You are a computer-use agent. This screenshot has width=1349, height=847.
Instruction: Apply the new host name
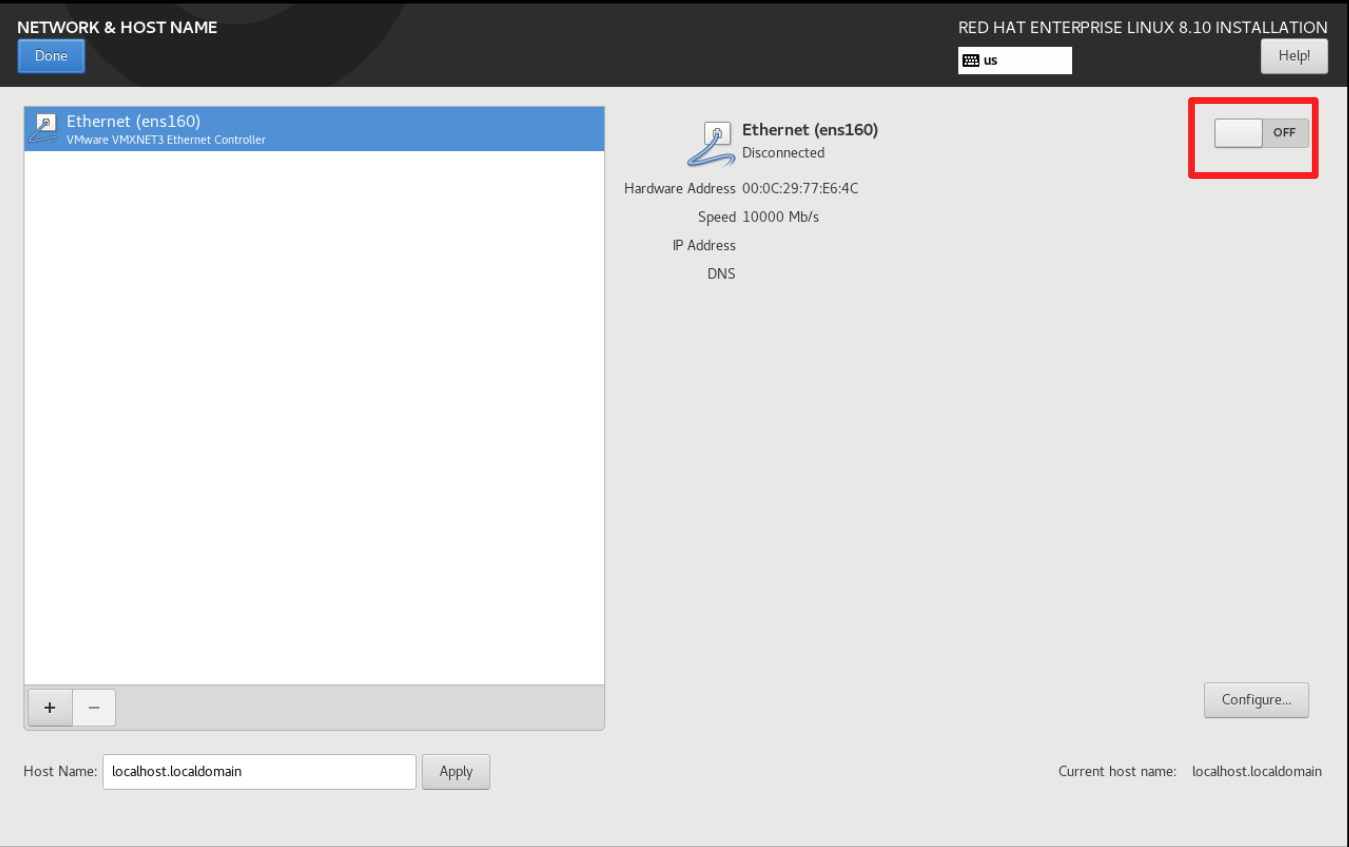[456, 771]
